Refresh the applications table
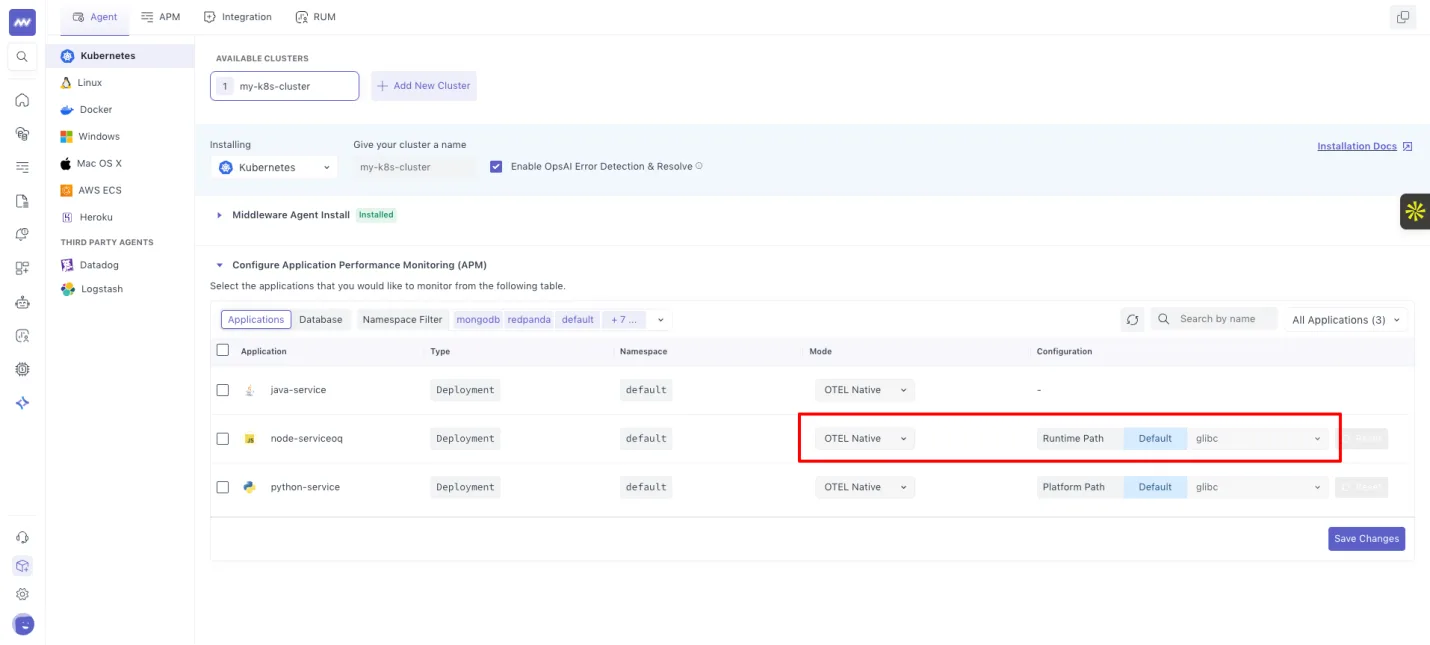The image size is (1430, 645). 1132,319
